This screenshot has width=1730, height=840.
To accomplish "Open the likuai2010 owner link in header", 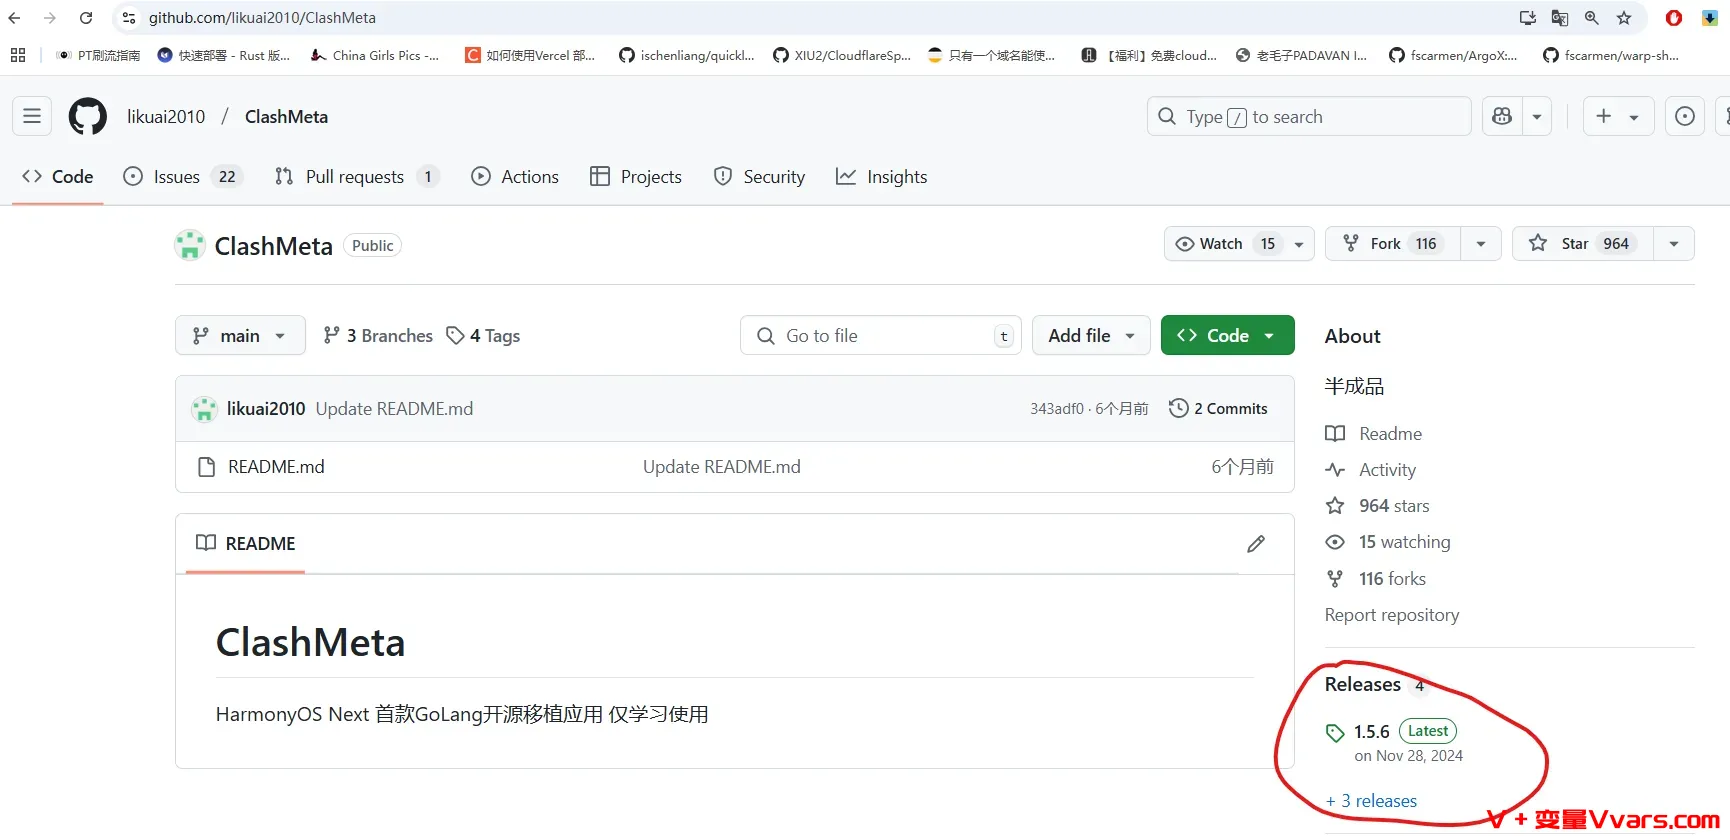I will (166, 117).
